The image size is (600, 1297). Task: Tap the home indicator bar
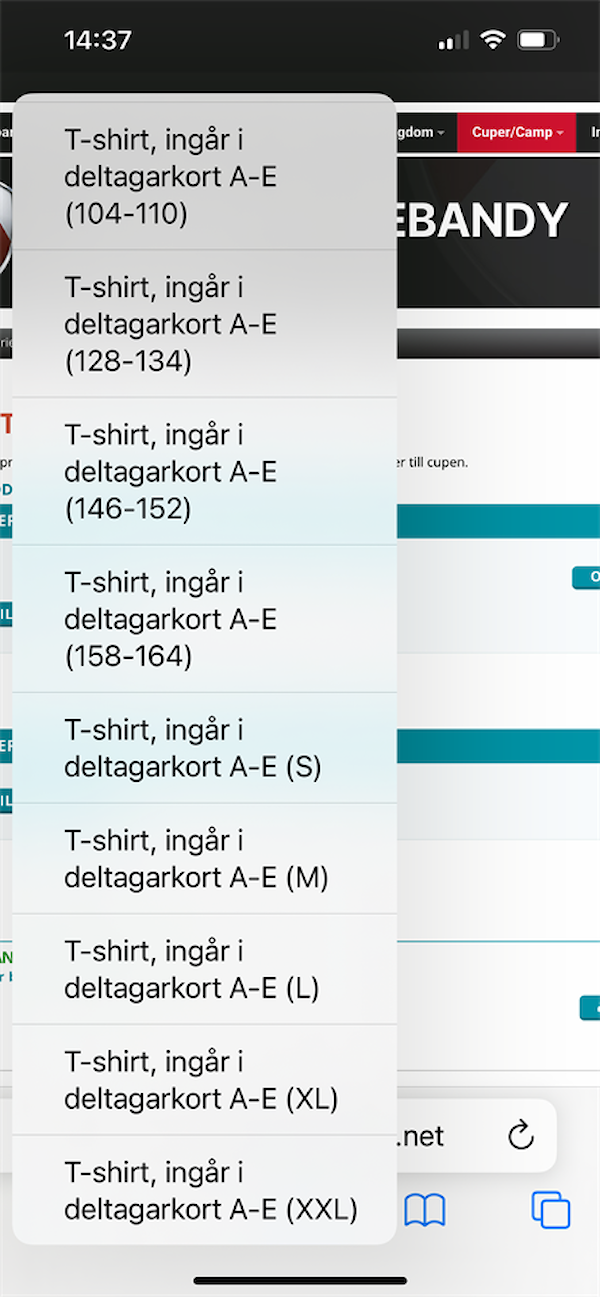click(x=300, y=1280)
